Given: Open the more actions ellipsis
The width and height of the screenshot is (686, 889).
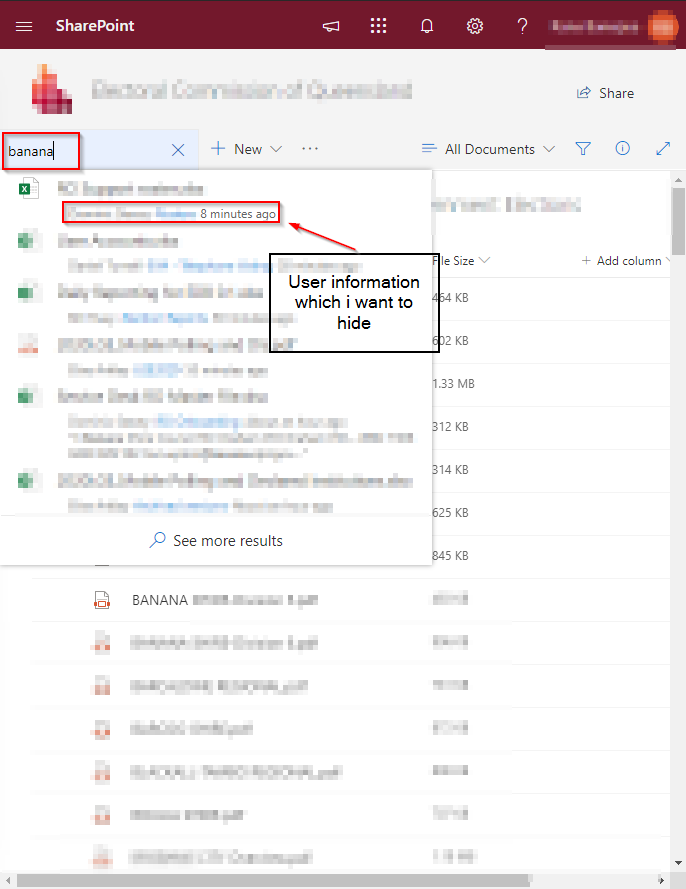Looking at the screenshot, I should 310,149.
